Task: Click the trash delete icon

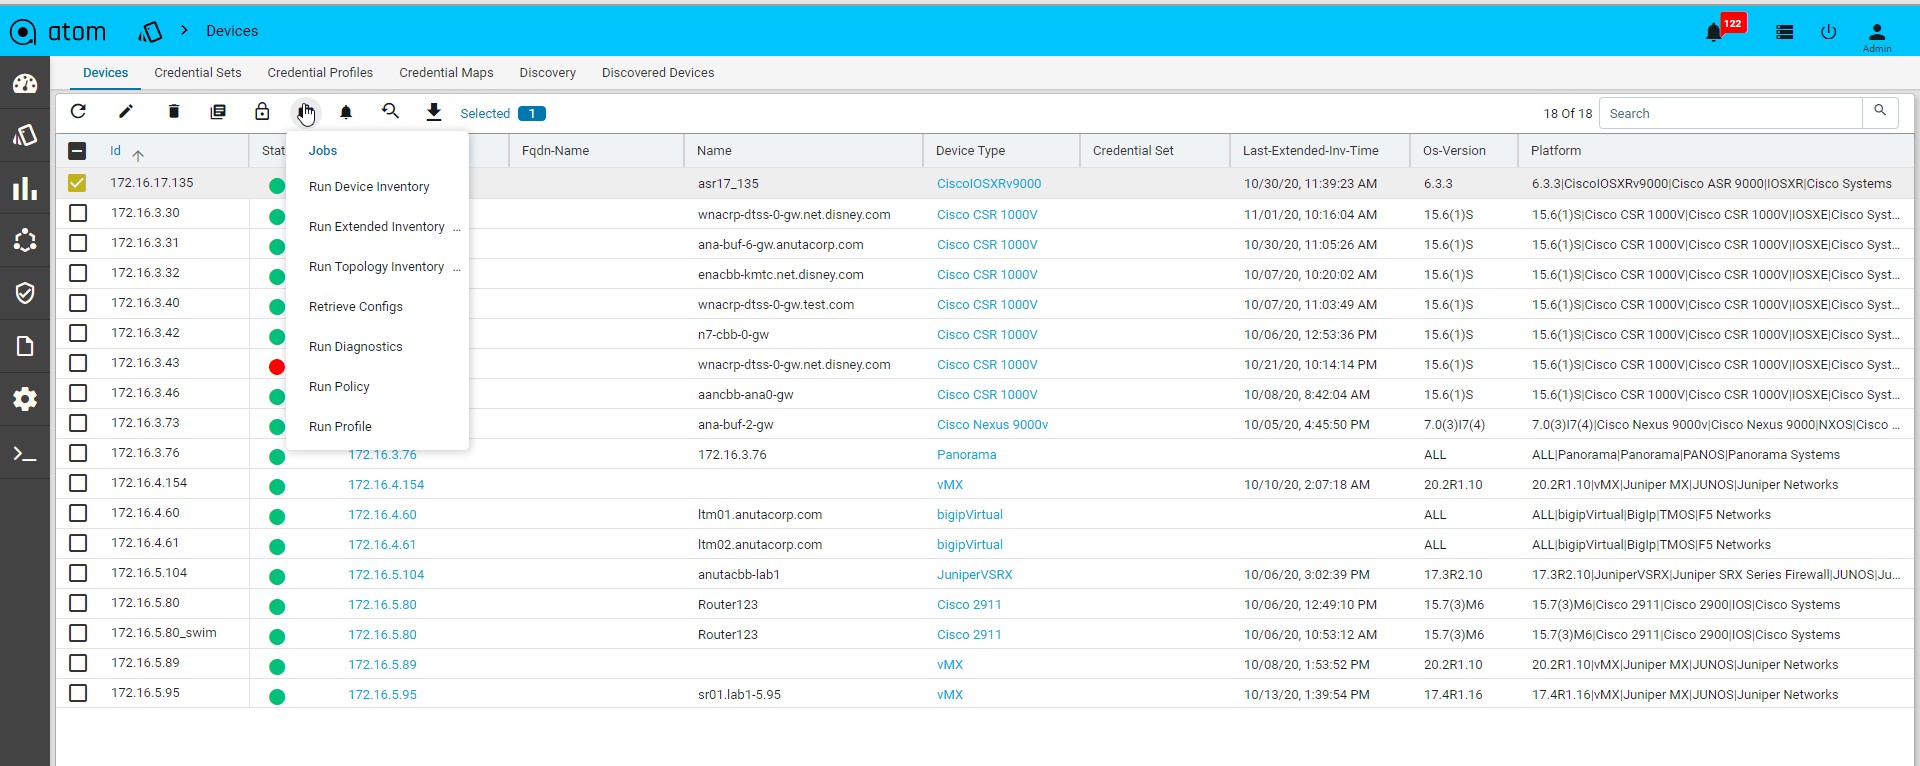Action: (x=174, y=112)
